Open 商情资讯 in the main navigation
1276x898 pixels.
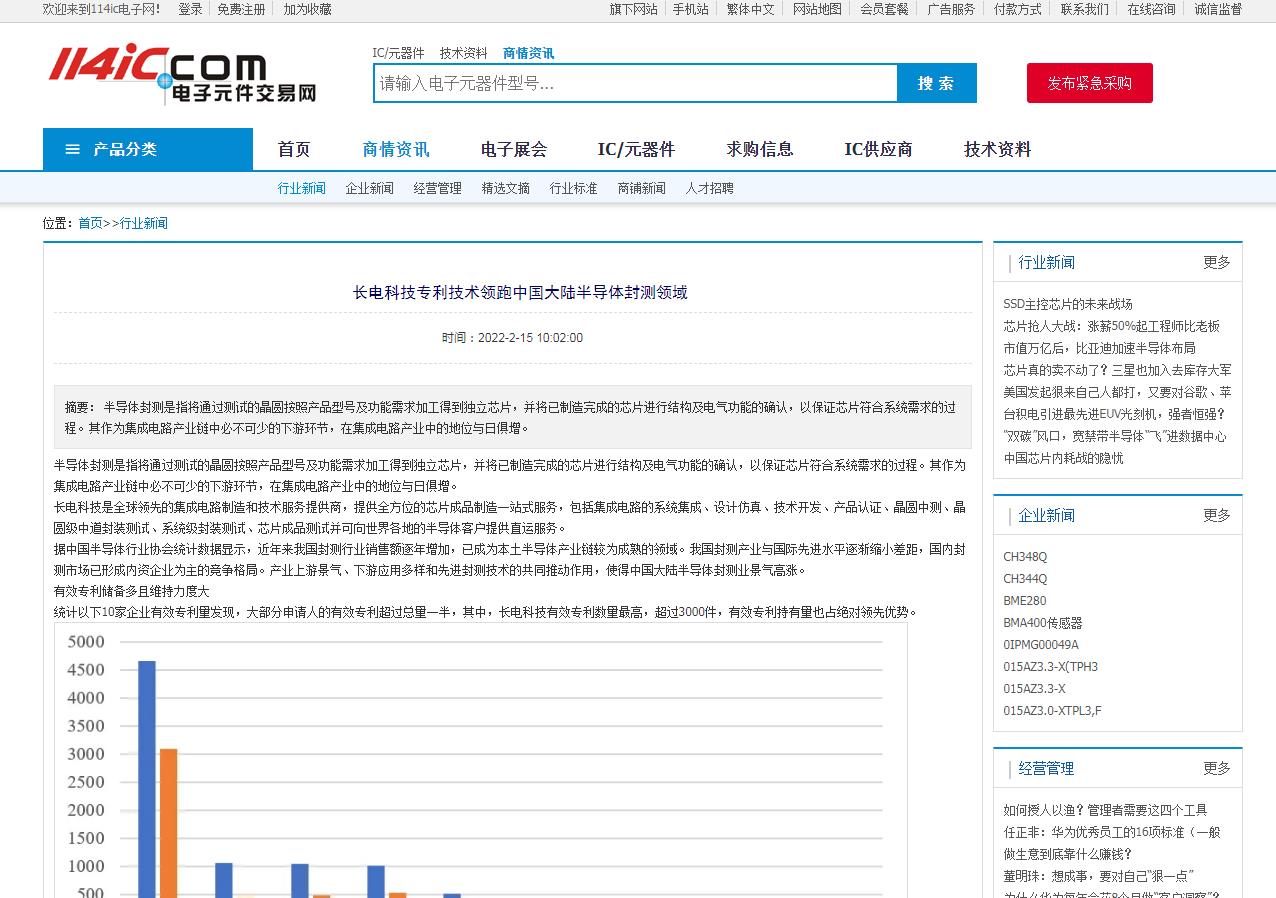coord(396,149)
